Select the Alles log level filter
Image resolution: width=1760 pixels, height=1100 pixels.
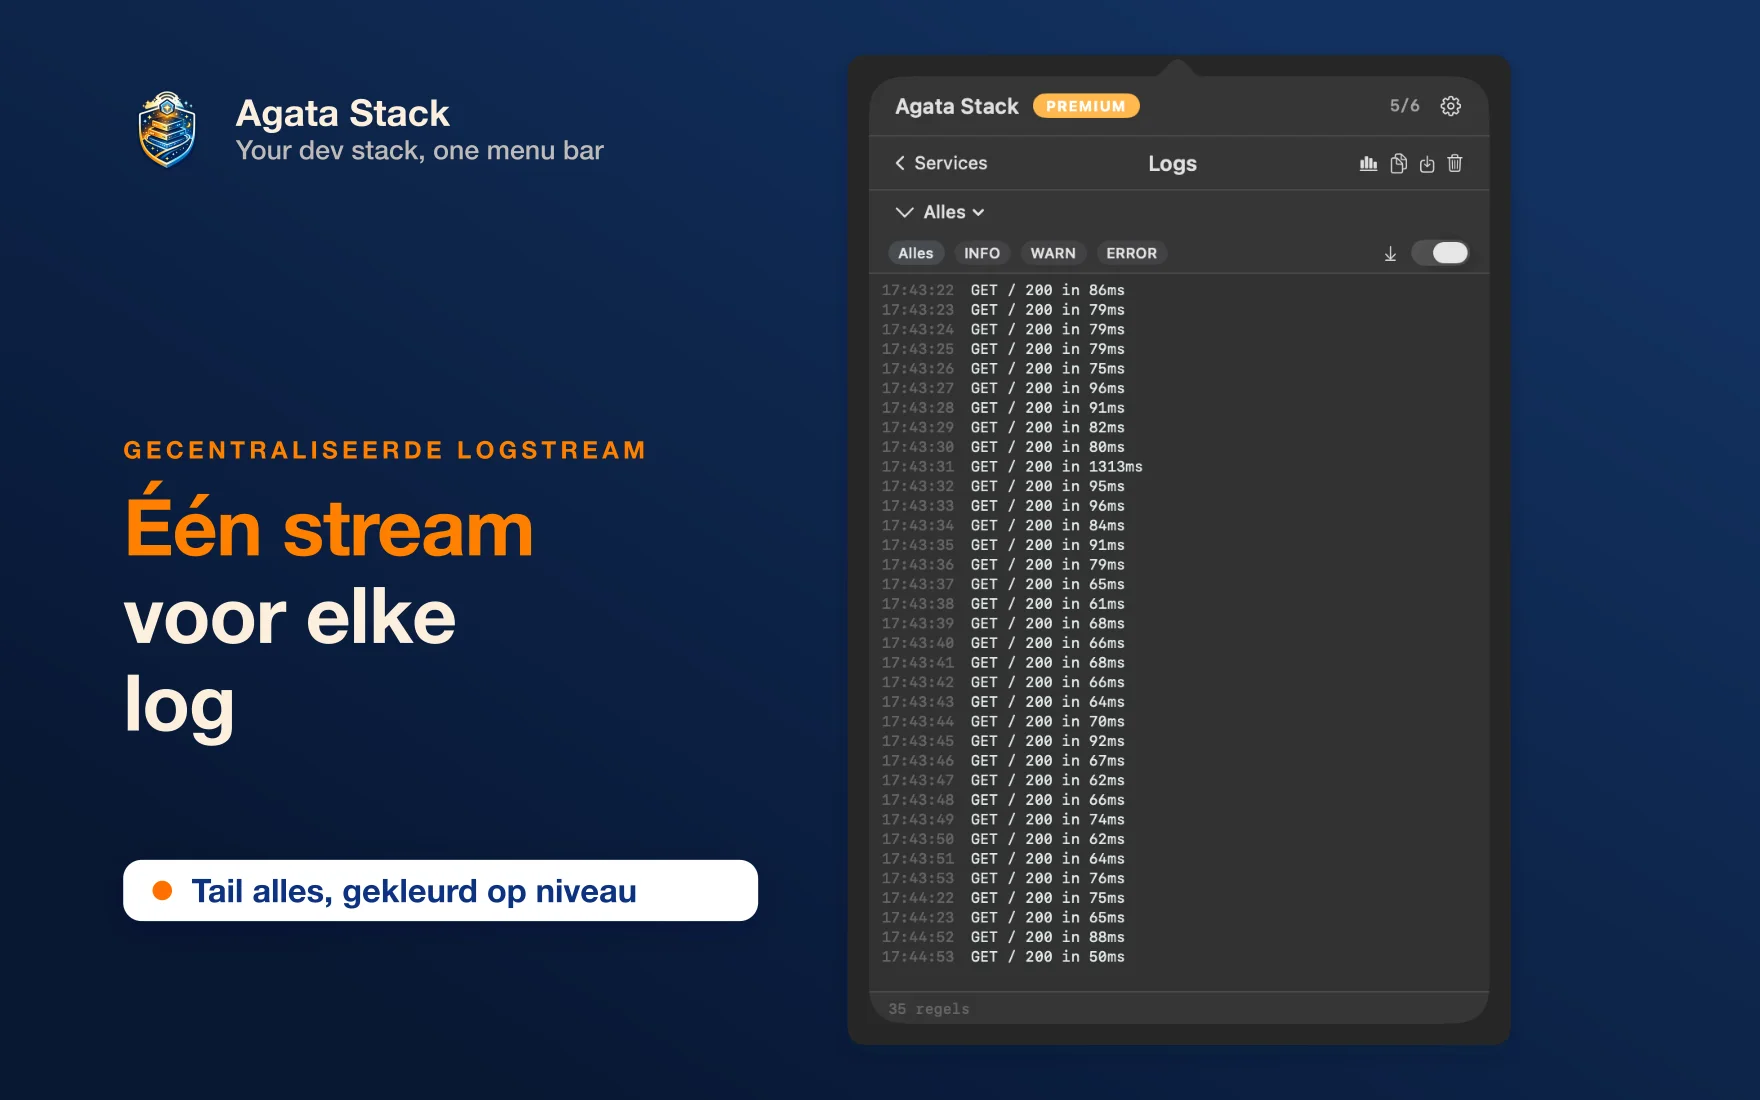[x=915, y=253]
